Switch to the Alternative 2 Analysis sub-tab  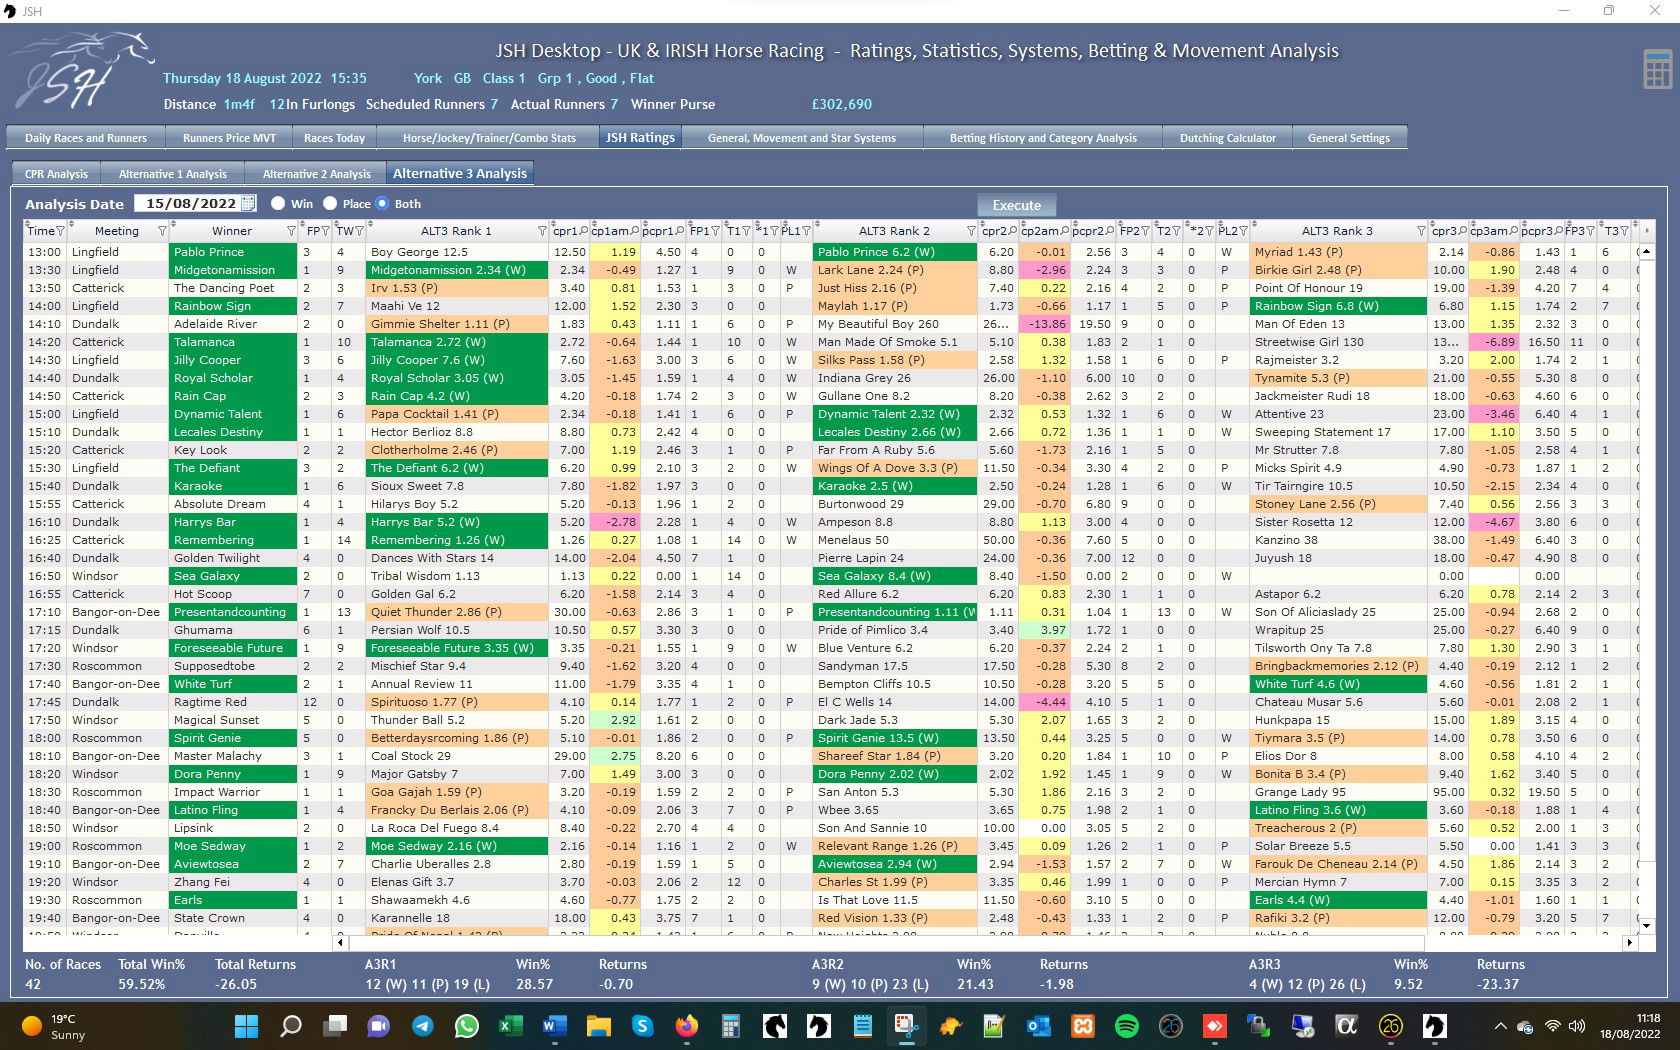pos(317,174)
